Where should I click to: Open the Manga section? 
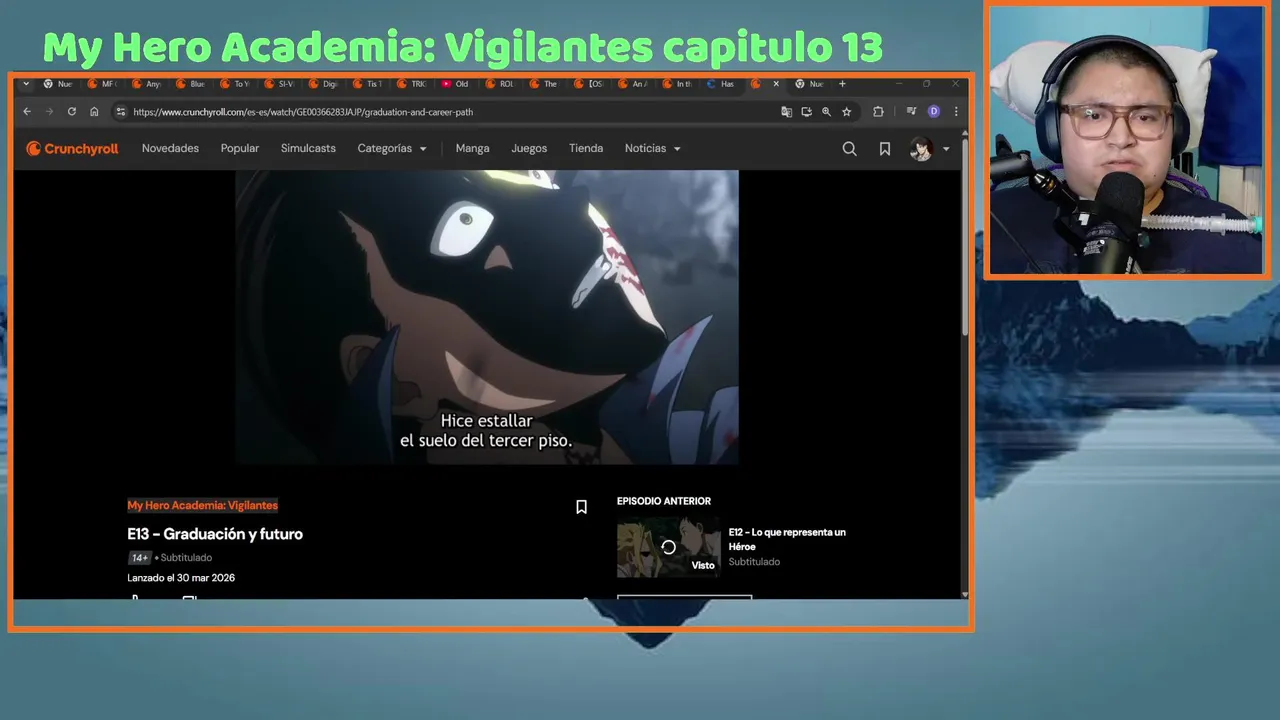click(472, 148)
